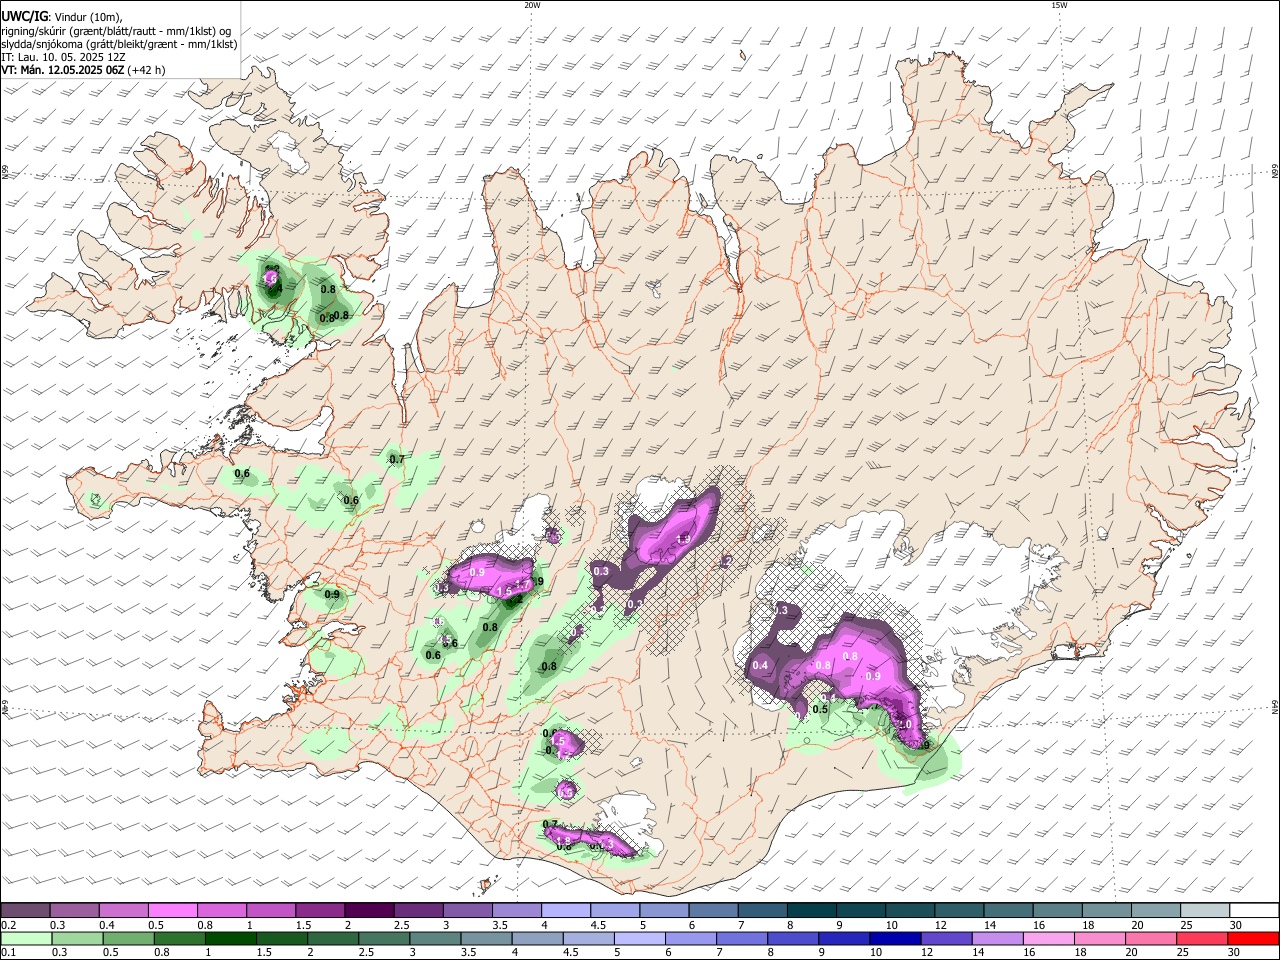Pick the top-row snow swatch labeled 12

(959, 911)
